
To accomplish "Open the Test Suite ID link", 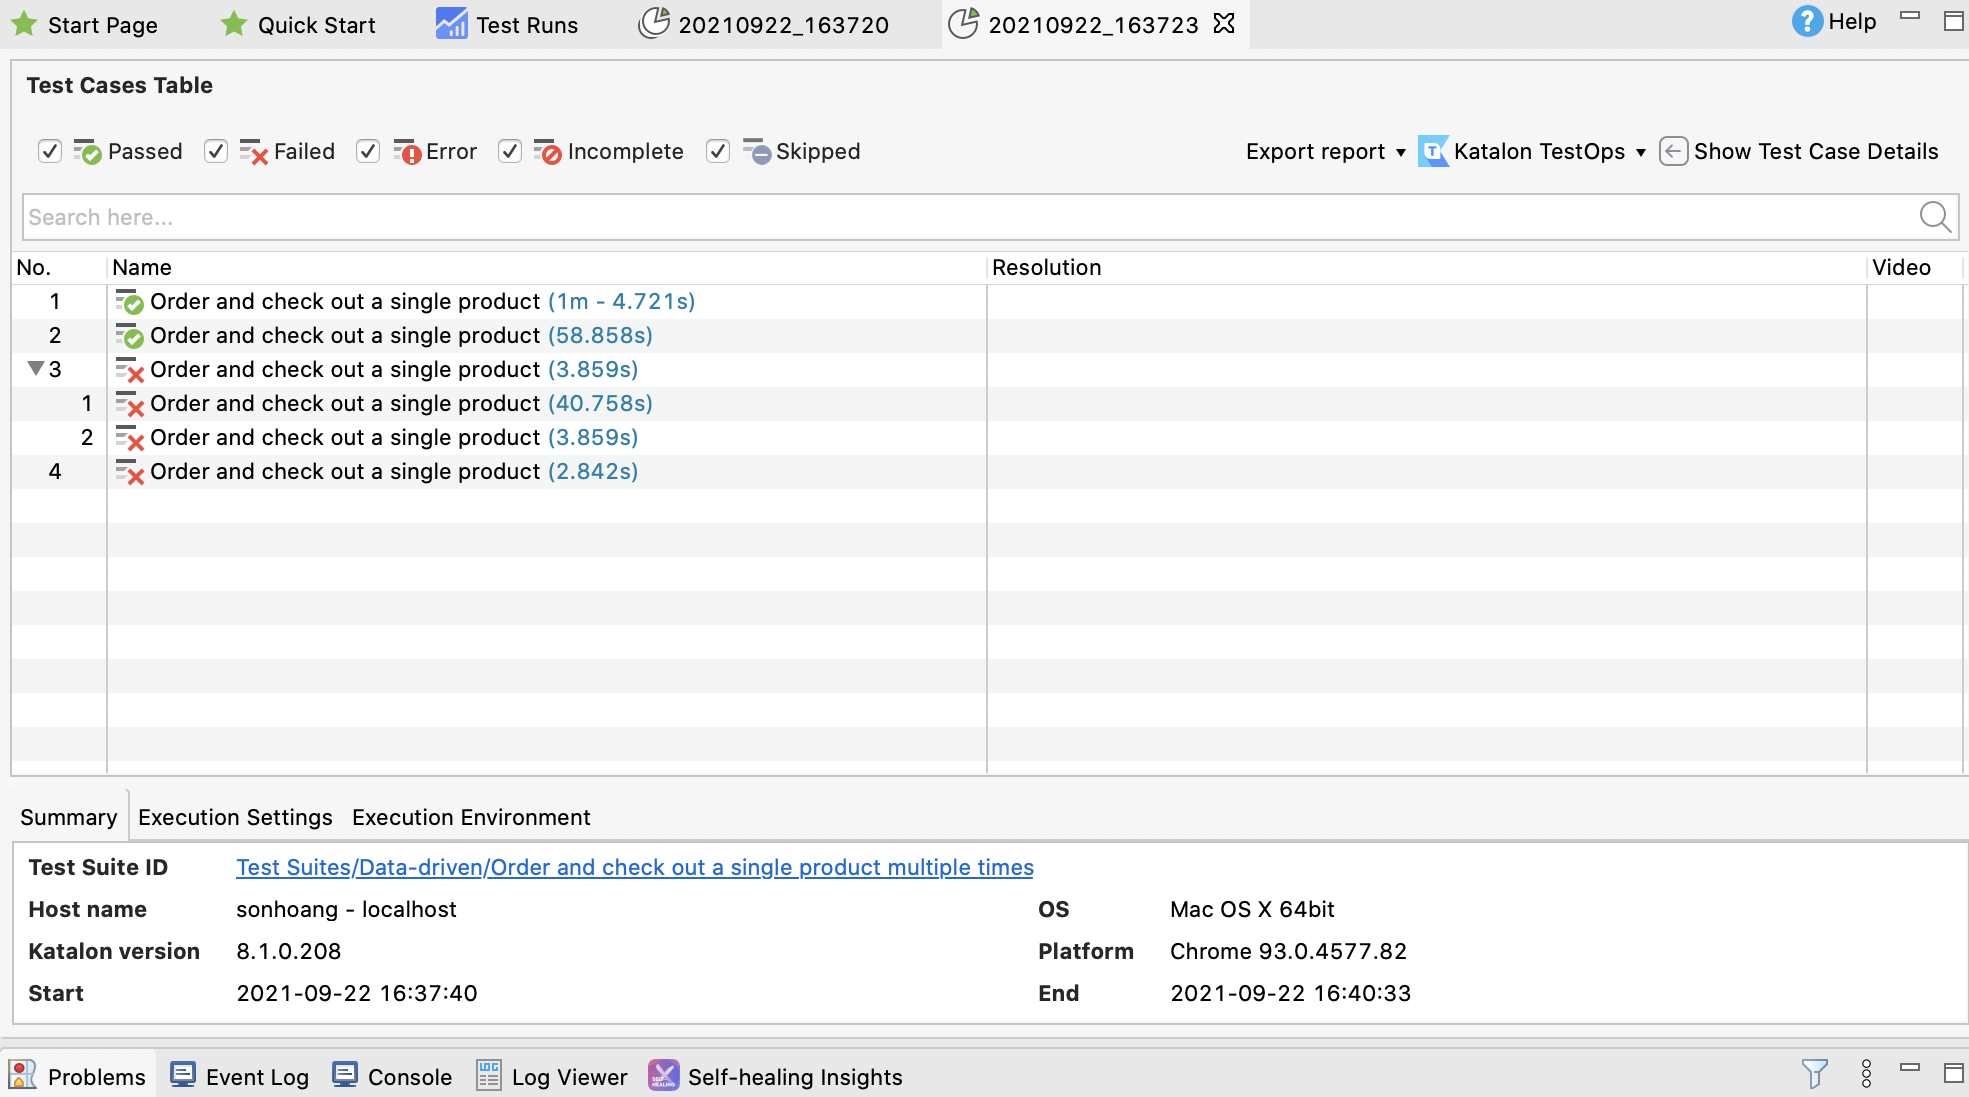I will point(634,867).
